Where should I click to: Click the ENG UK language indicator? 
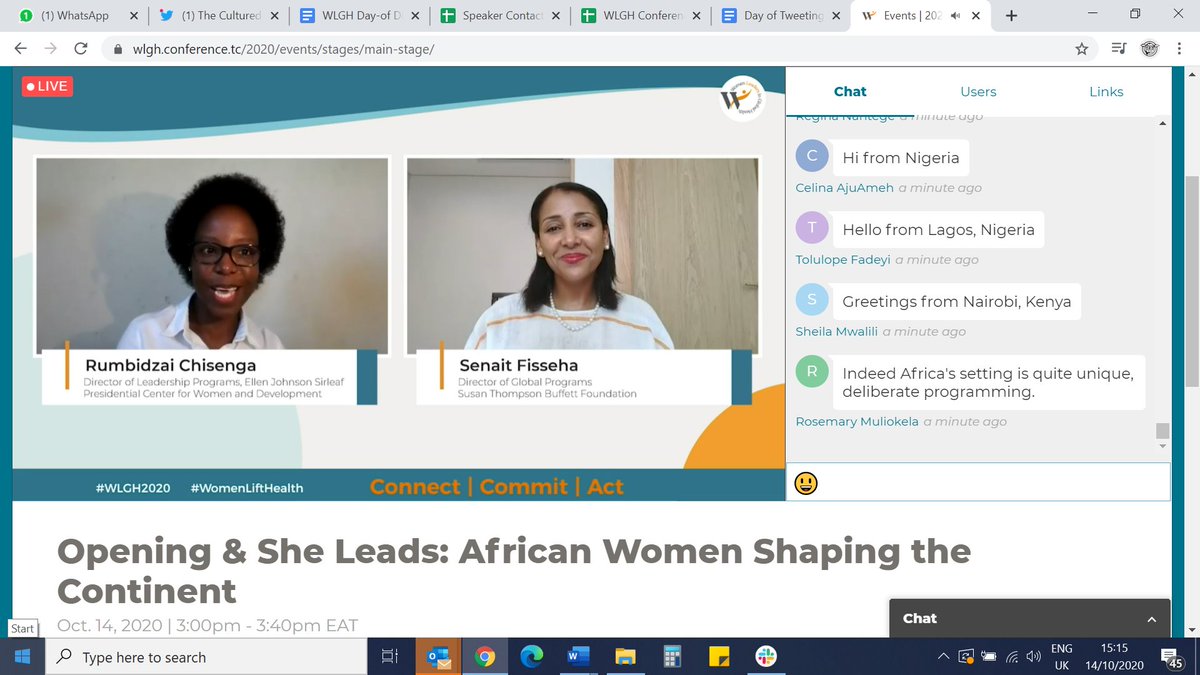click(1063, 657)
